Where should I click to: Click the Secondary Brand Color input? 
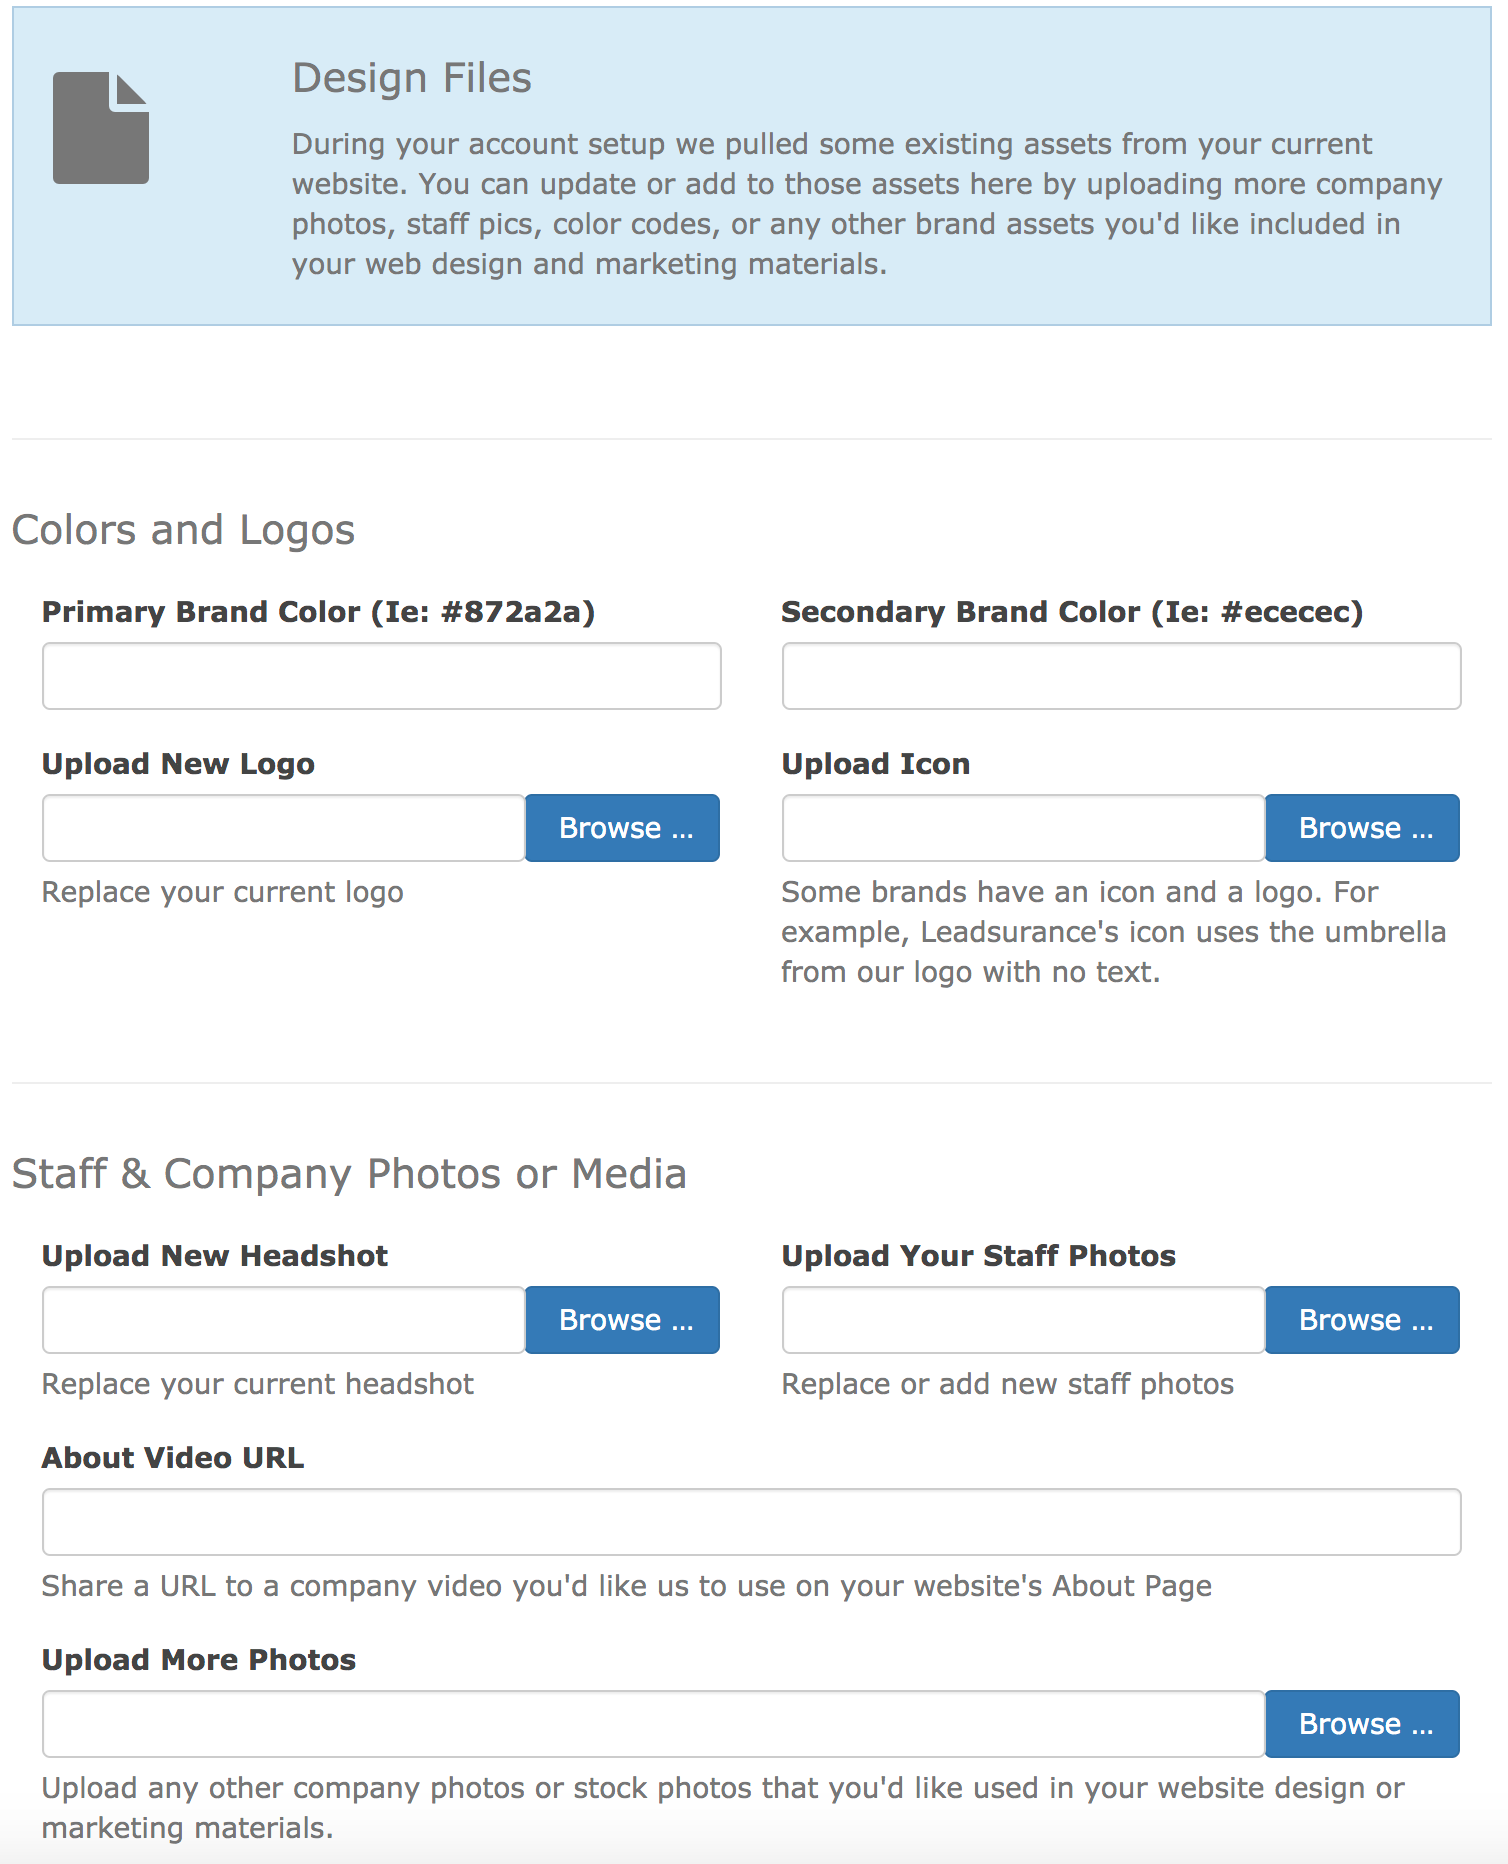[x=1122, y=676]
